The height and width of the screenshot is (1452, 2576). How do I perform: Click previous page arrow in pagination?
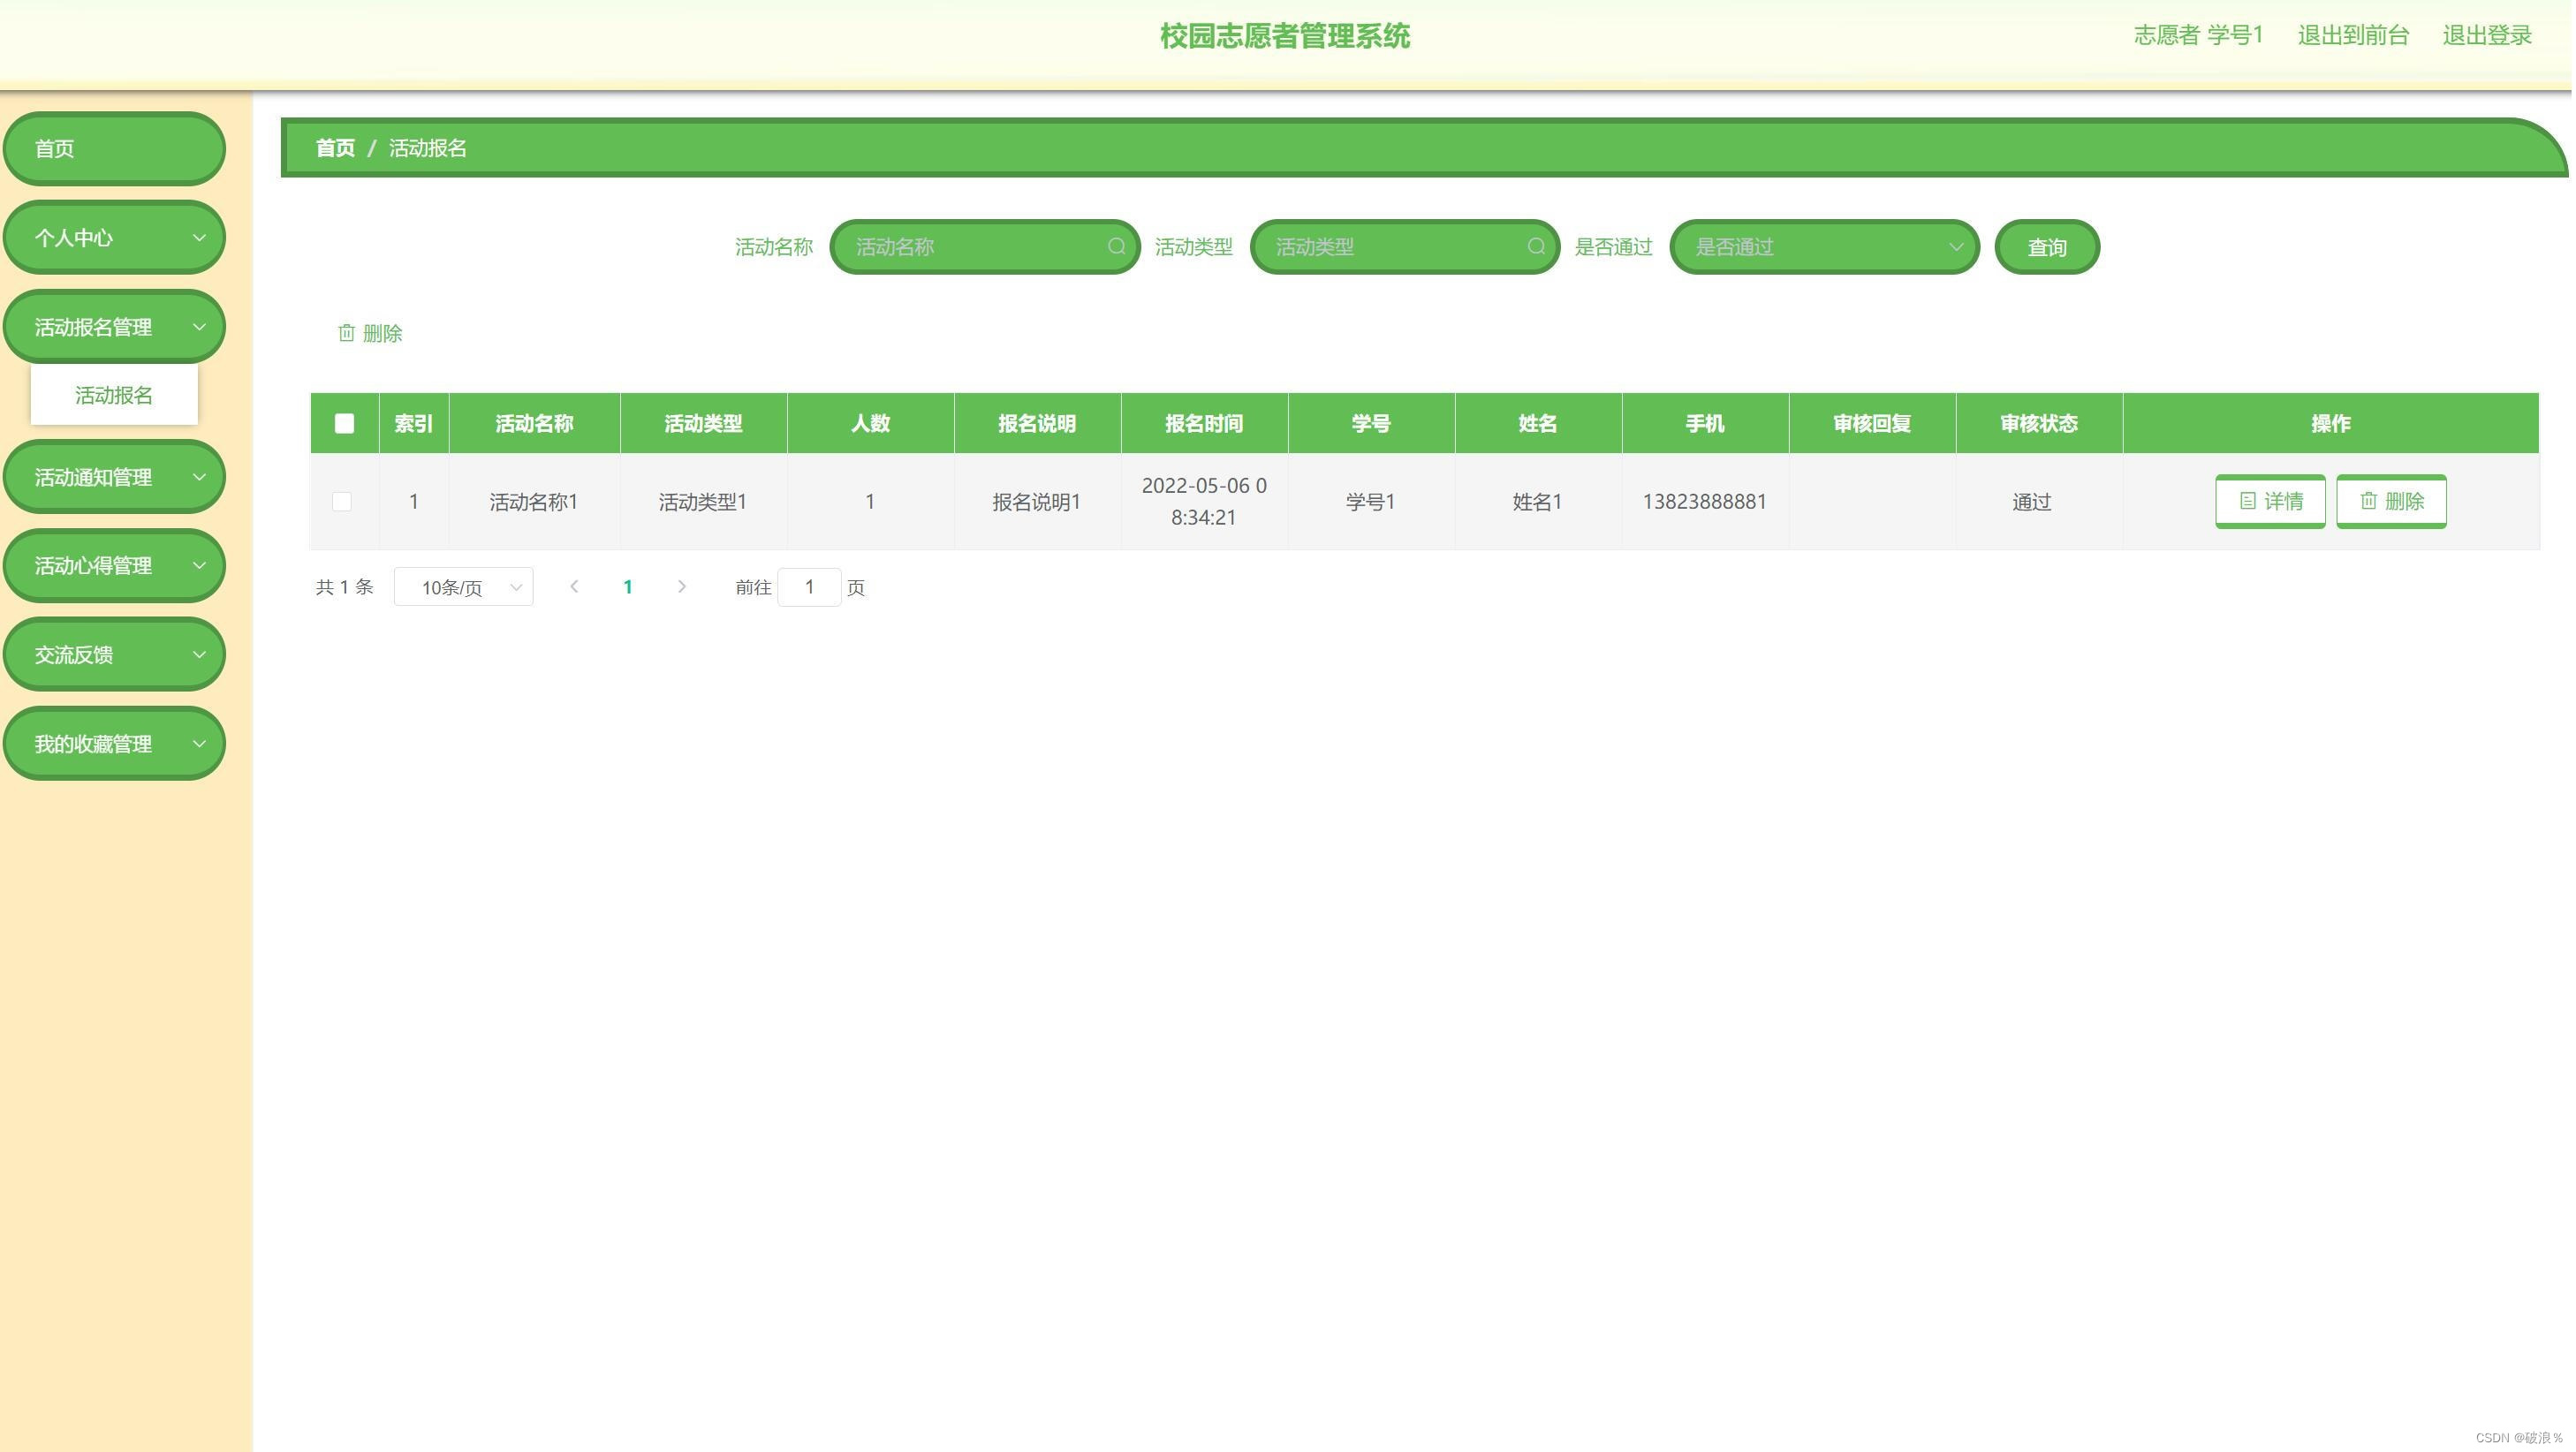click(574, 587)
